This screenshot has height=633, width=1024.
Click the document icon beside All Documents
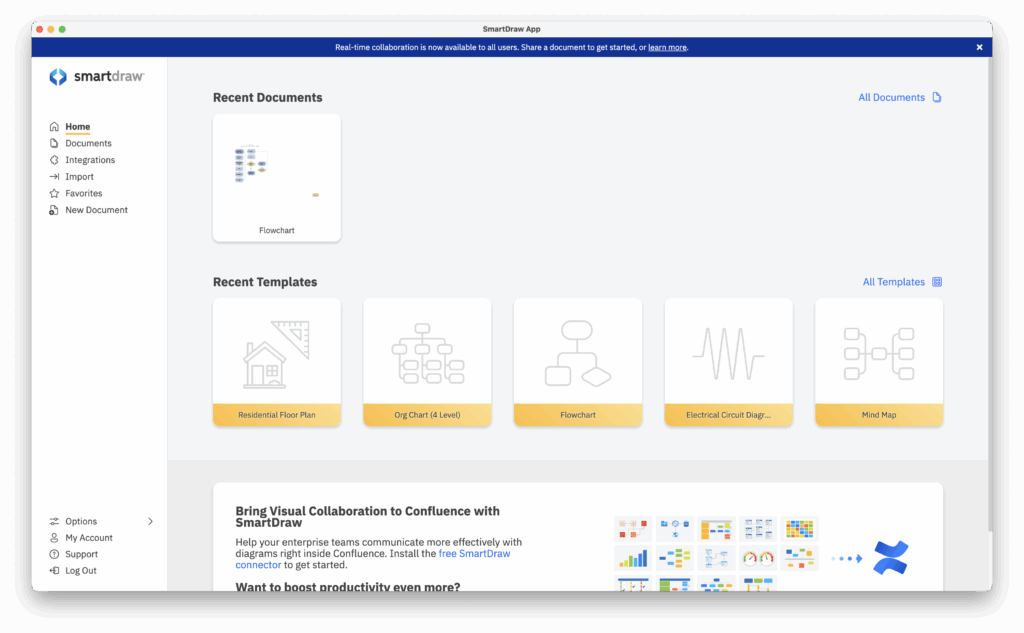[x=937, y=97]
